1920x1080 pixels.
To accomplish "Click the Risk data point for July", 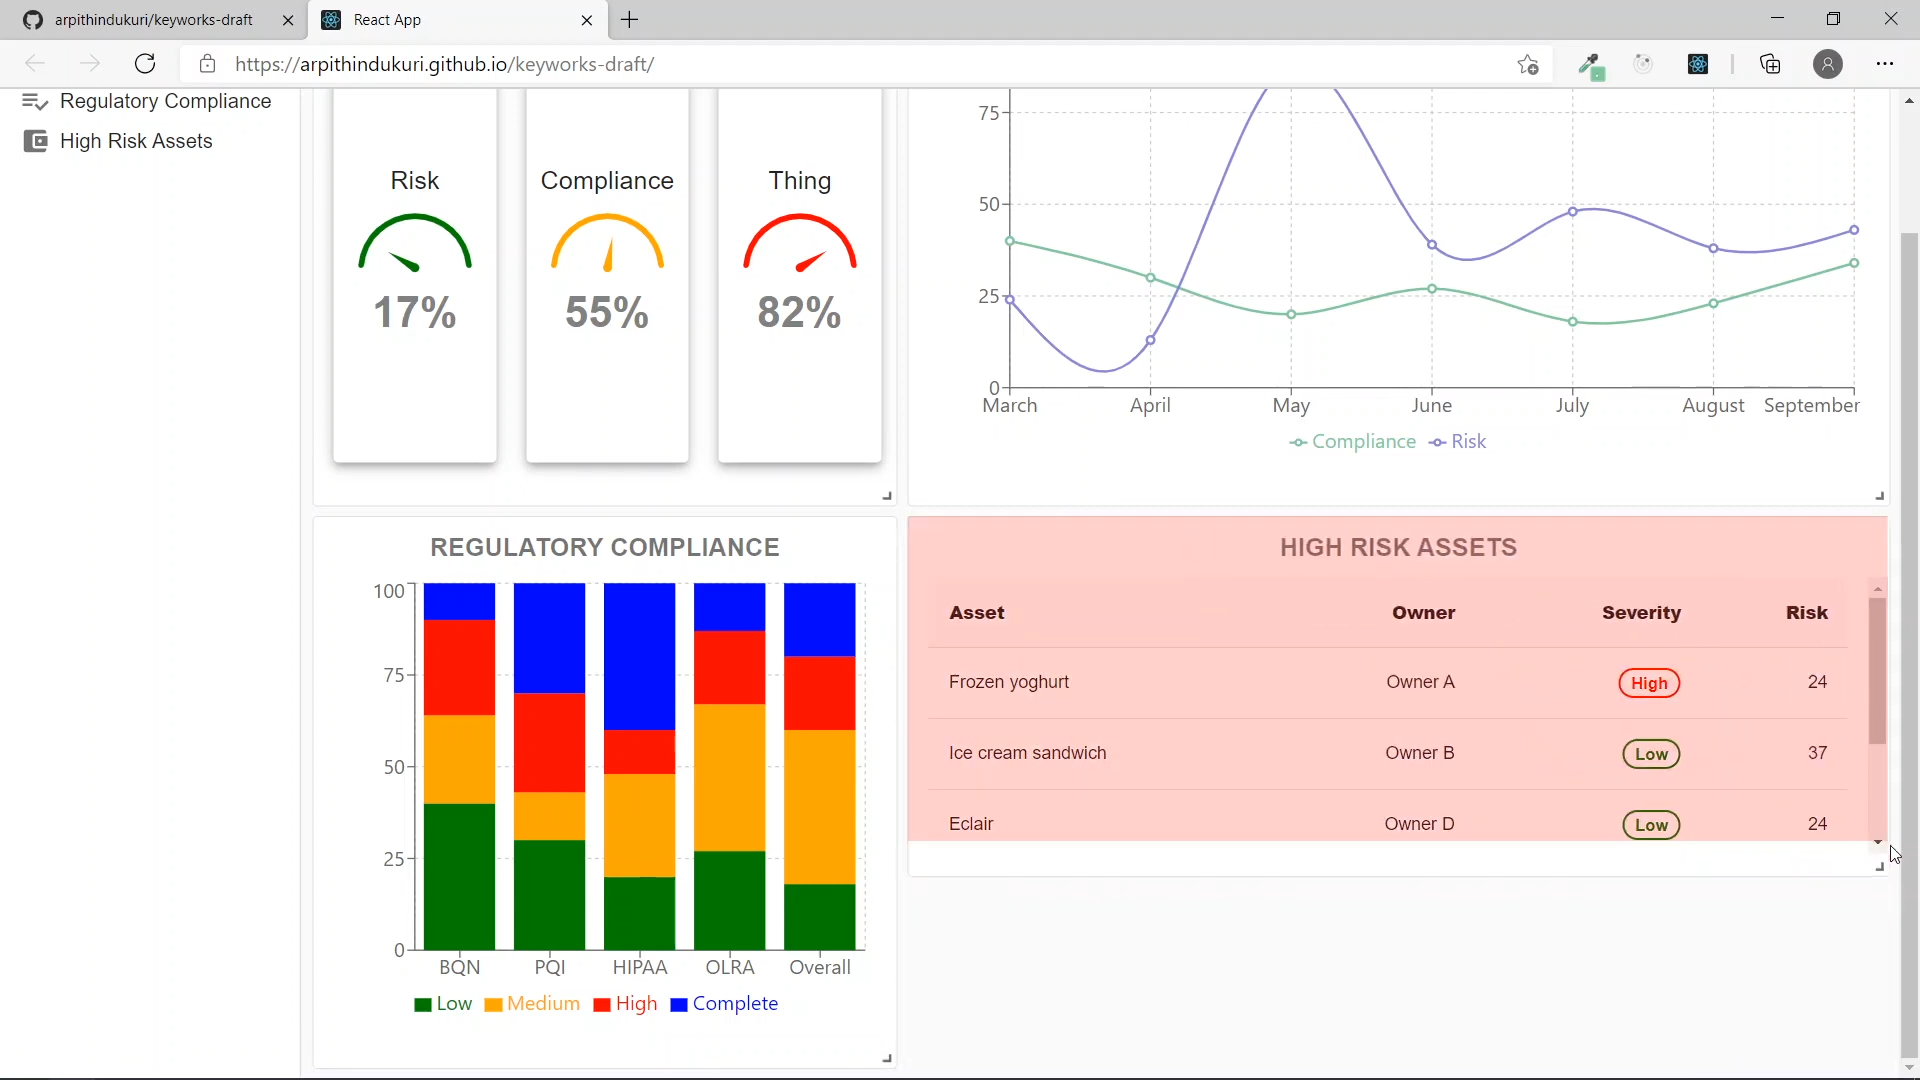I will (x=1573, y=212).
